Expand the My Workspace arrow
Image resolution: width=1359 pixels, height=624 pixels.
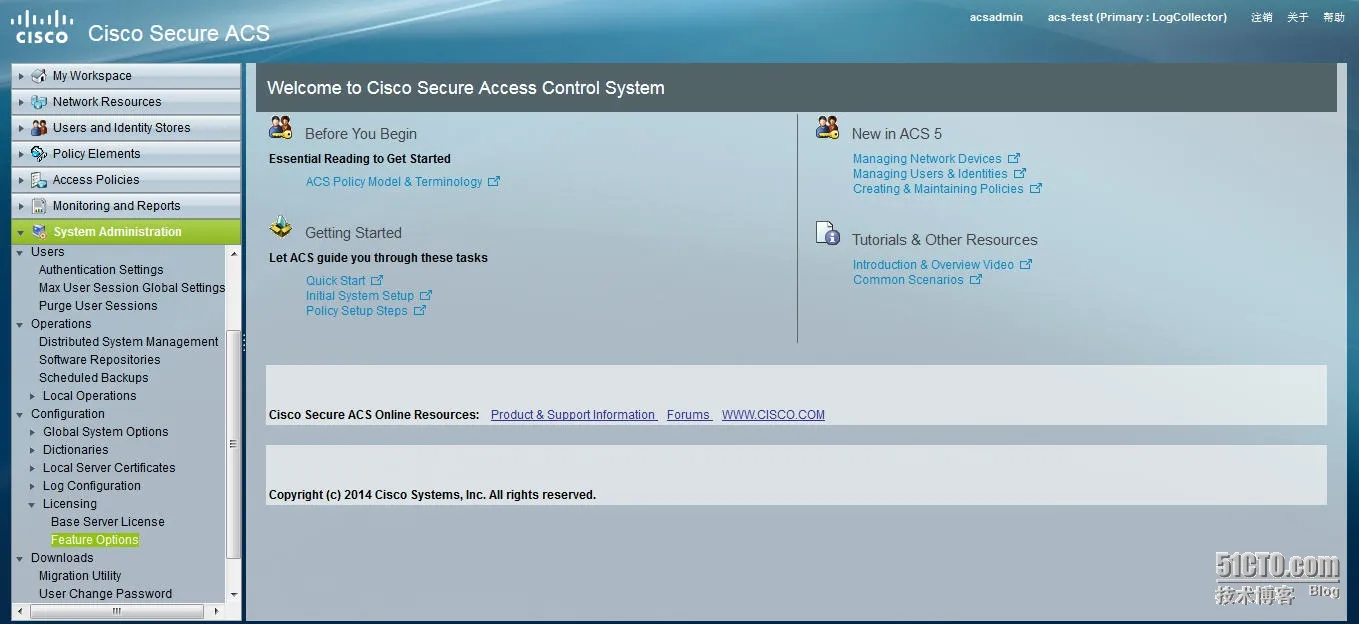pyautogui.click(x=21, y=76)
